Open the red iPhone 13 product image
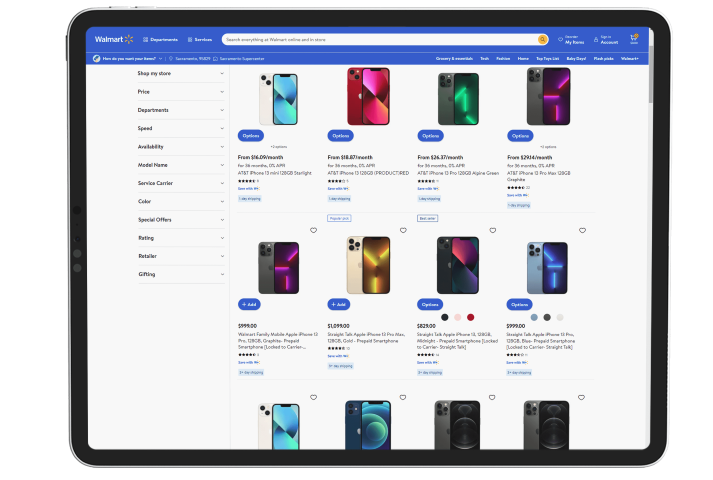 (x=368, y=96)
